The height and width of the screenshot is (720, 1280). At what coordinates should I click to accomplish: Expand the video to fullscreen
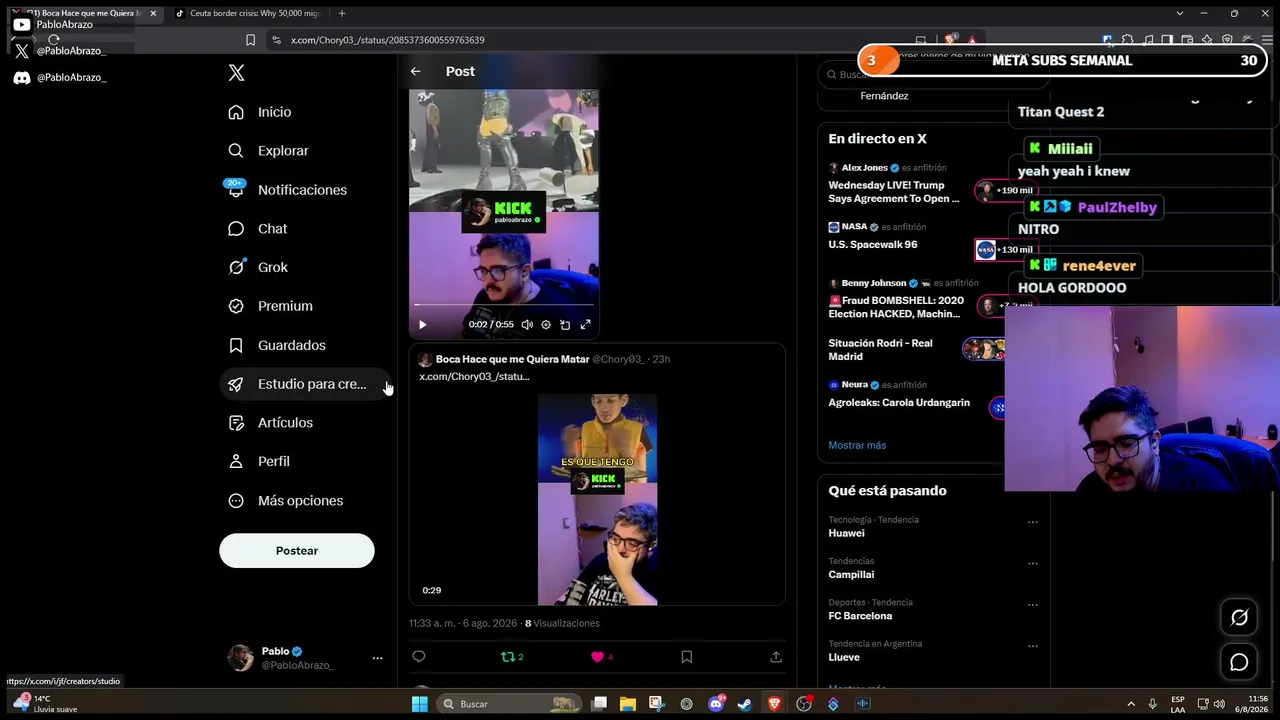pyautogui.click(x=586, y=325)
